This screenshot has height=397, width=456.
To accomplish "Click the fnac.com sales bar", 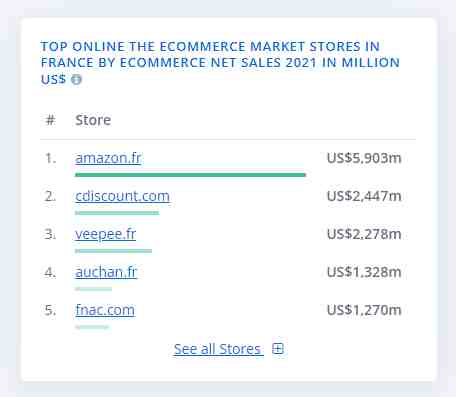I will [x=92, y=327].
